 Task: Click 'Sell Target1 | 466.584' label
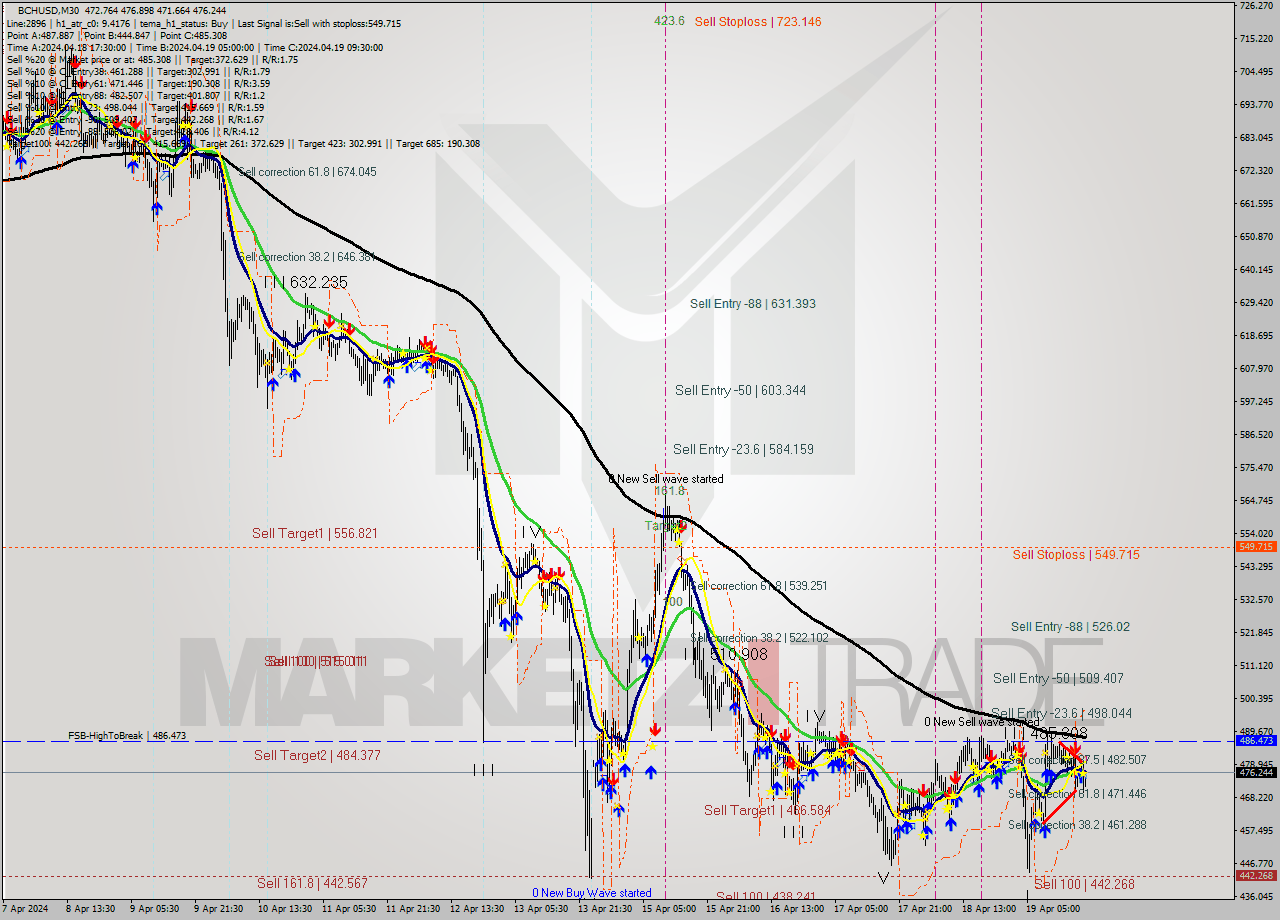[767, 811]
